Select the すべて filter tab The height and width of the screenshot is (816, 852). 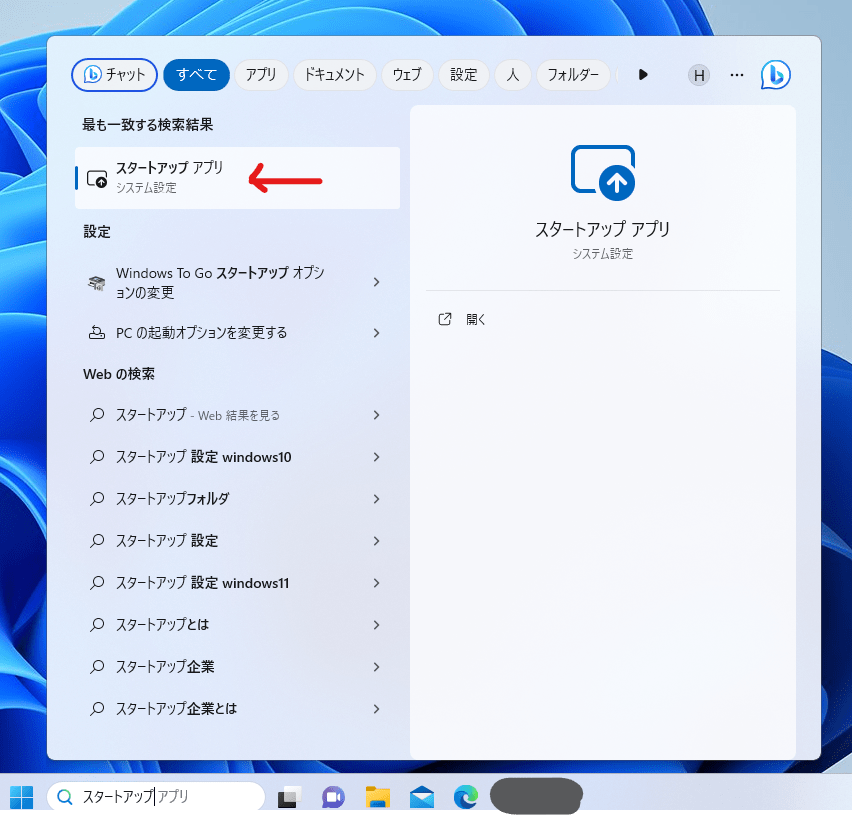(x=197, y=75)
